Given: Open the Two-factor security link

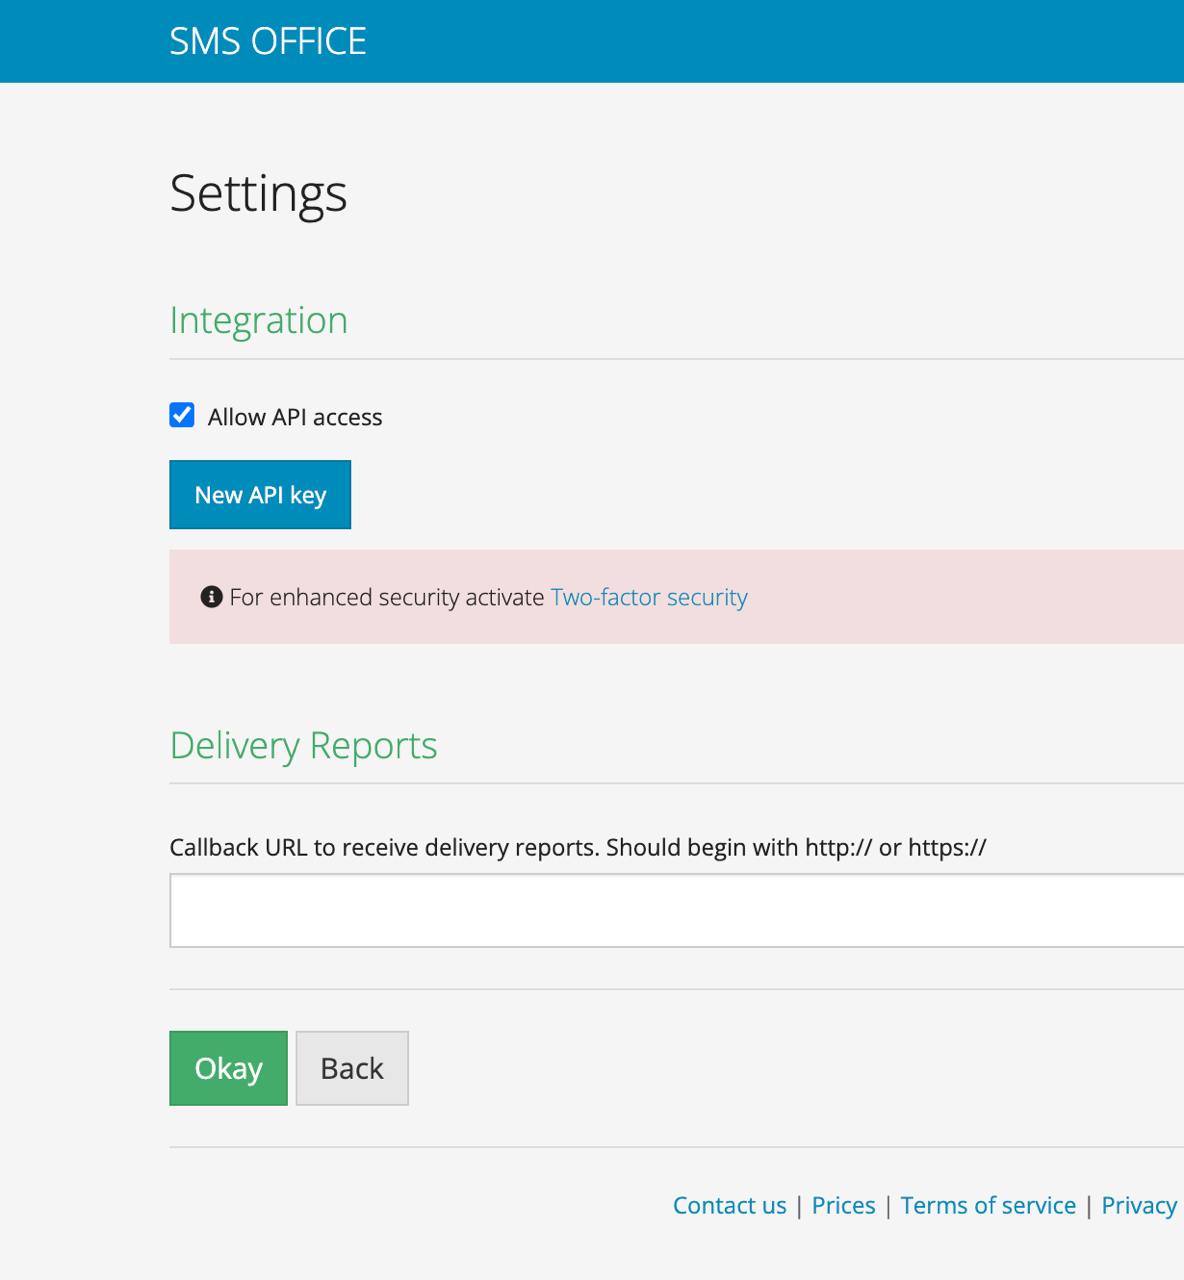Looking at the screenshot, I should pos(649,597).
